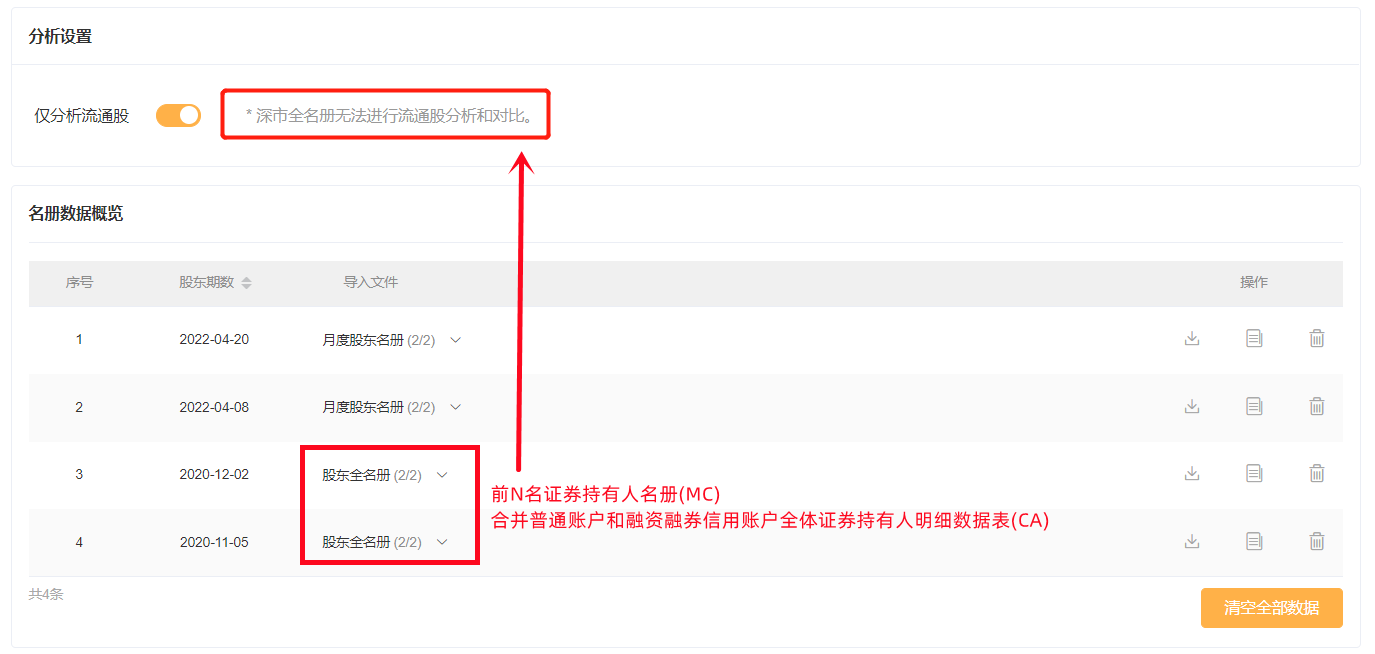This screenshot has height=654, width=1375.
Task: Click the 操作 column header
Action: [x=1254, y=283]
